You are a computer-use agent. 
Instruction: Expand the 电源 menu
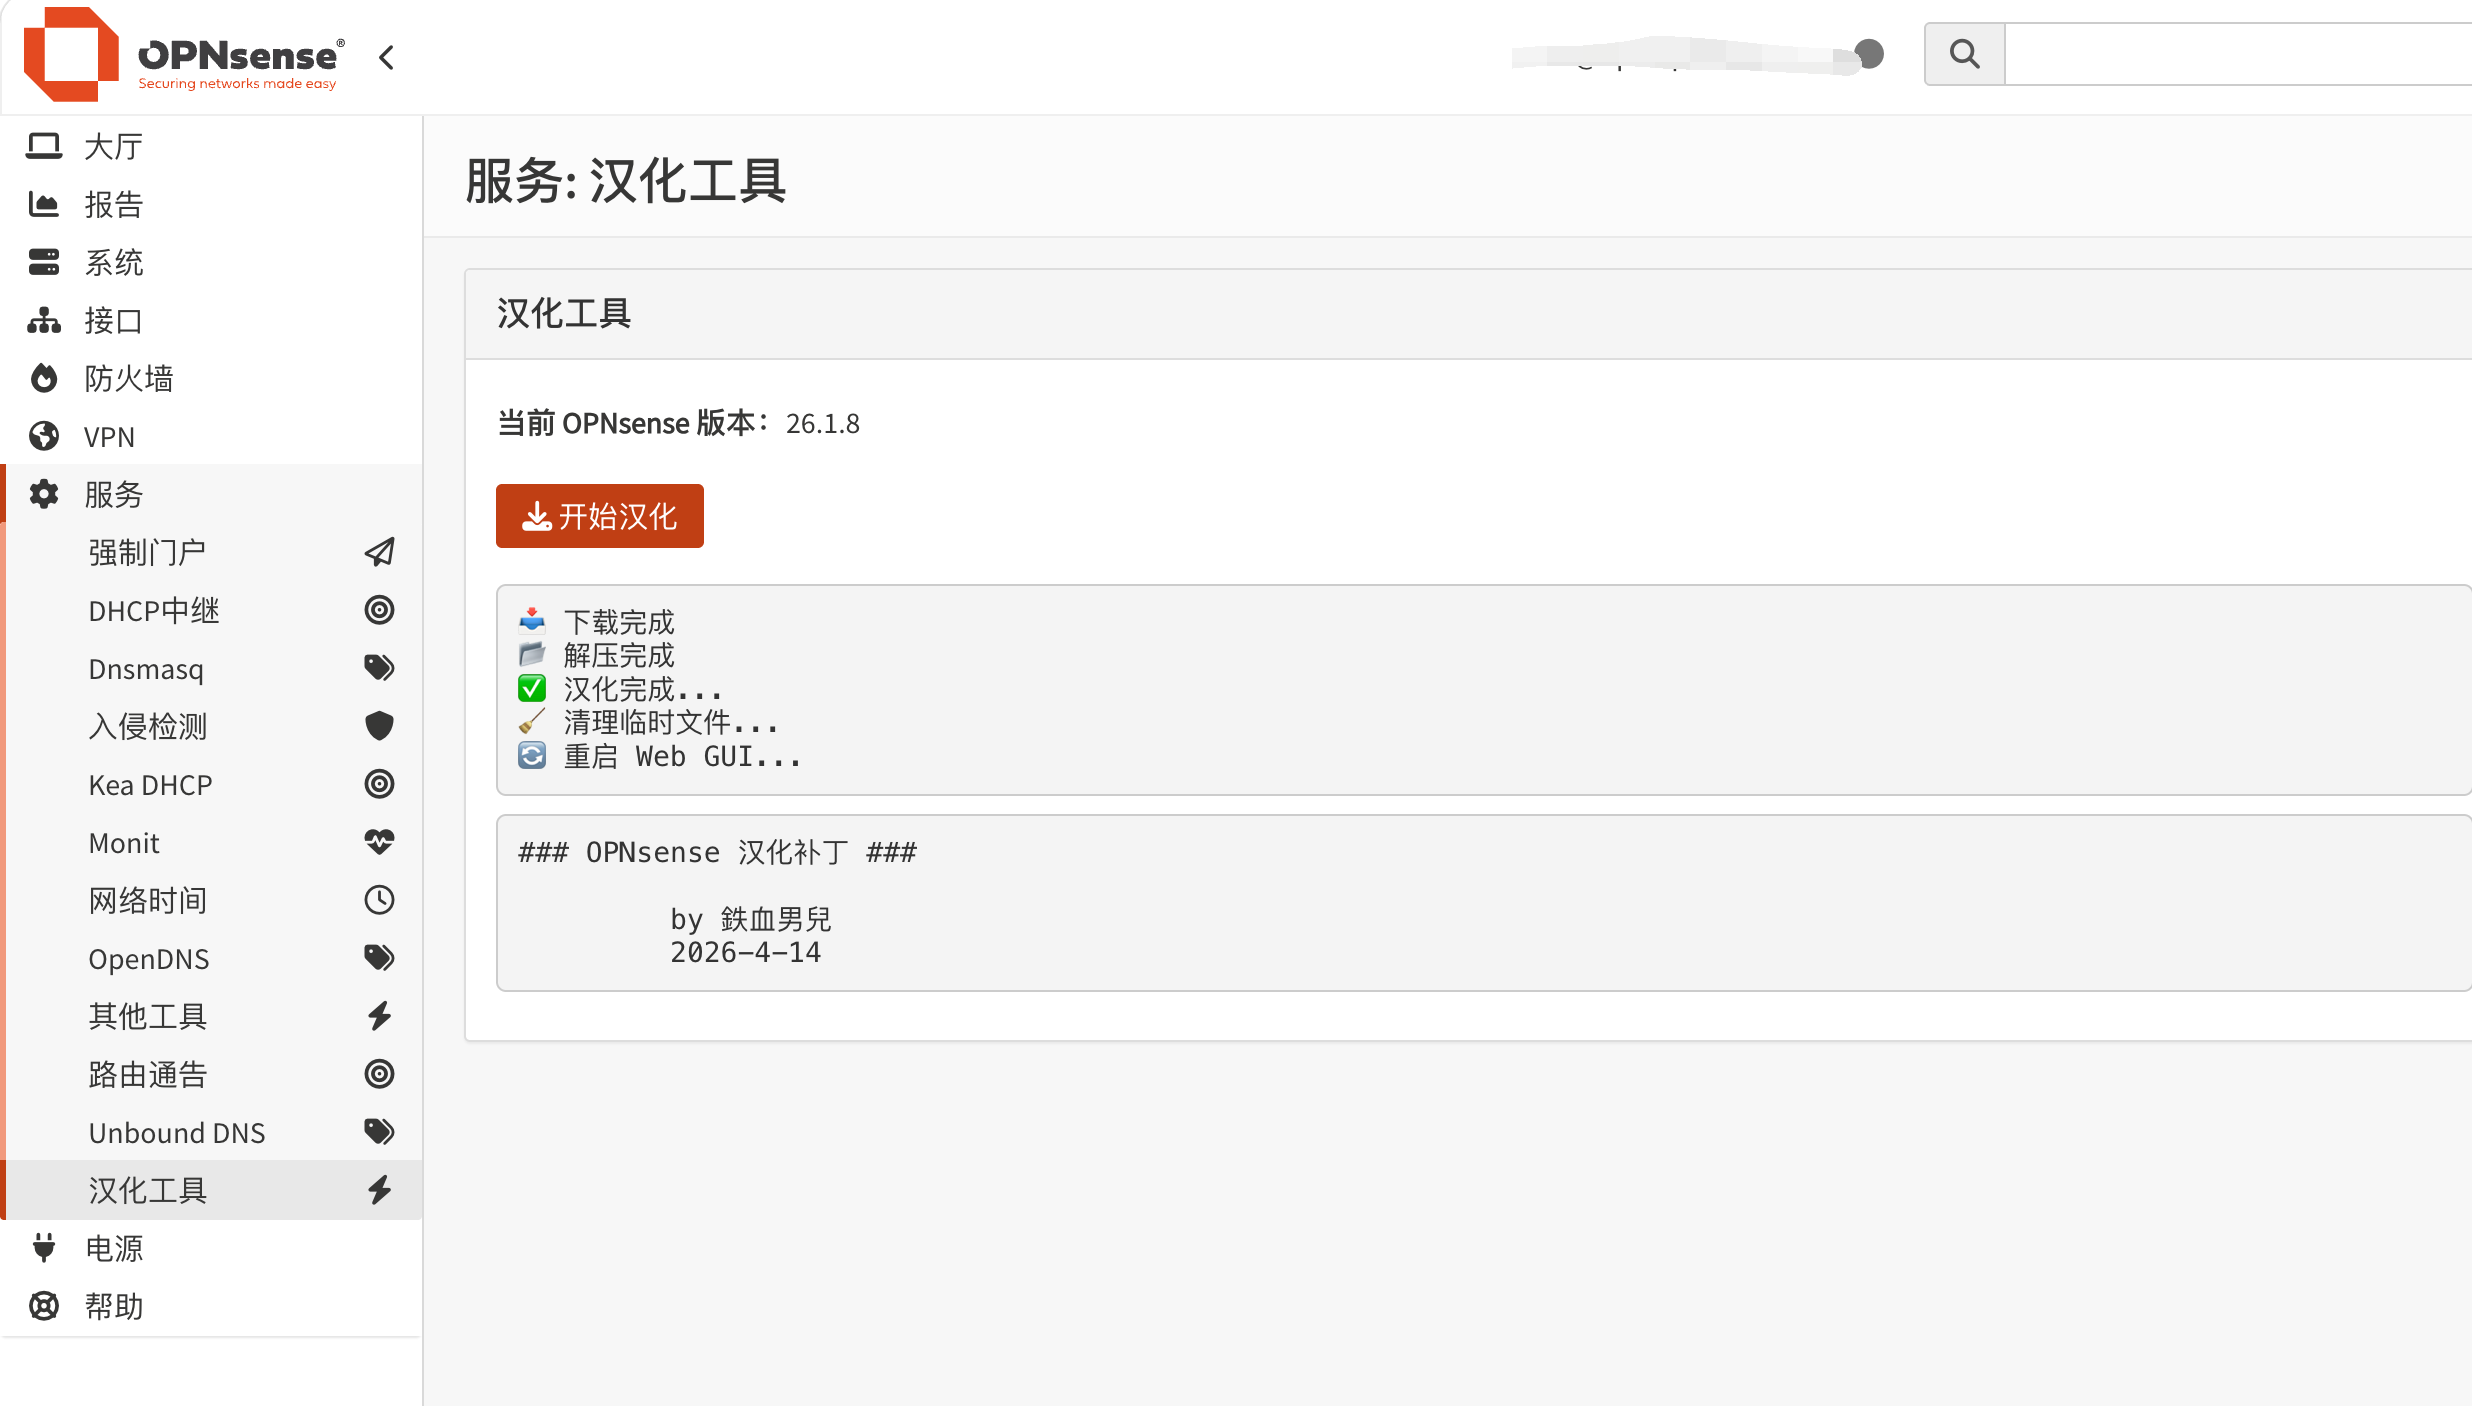(211, 1248)
